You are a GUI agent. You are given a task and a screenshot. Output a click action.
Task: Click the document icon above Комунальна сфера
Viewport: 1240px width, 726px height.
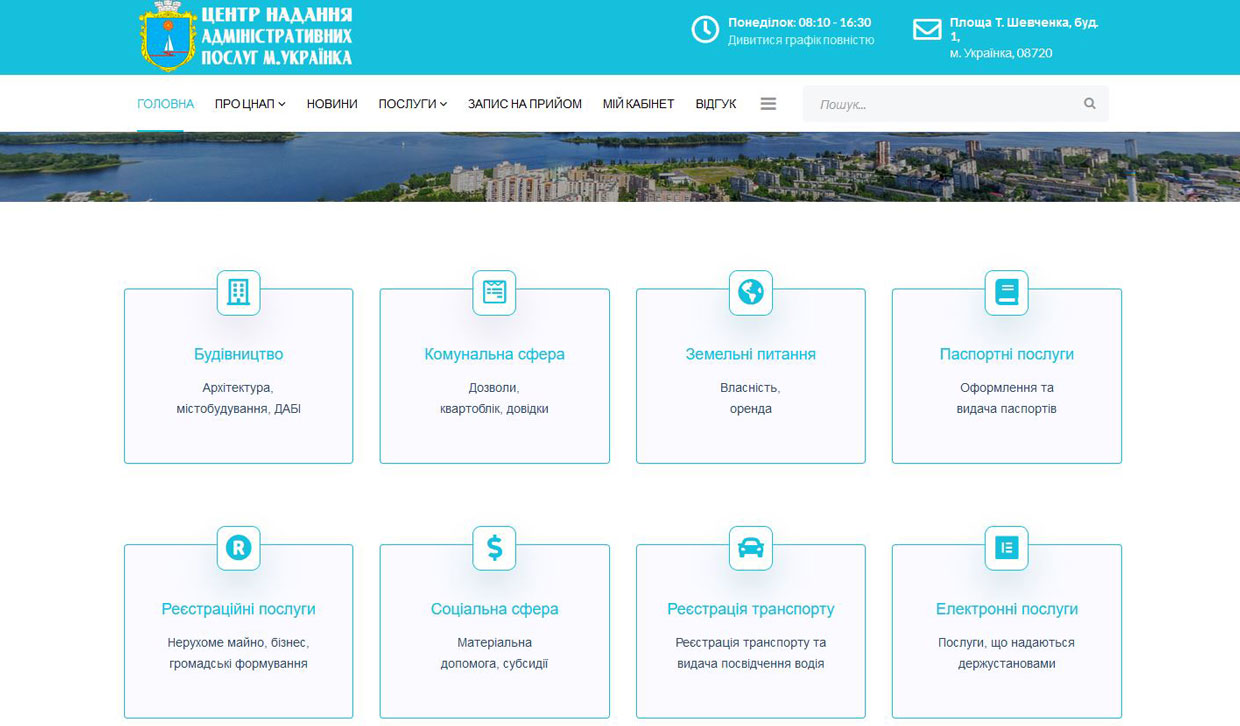point(494,292)
